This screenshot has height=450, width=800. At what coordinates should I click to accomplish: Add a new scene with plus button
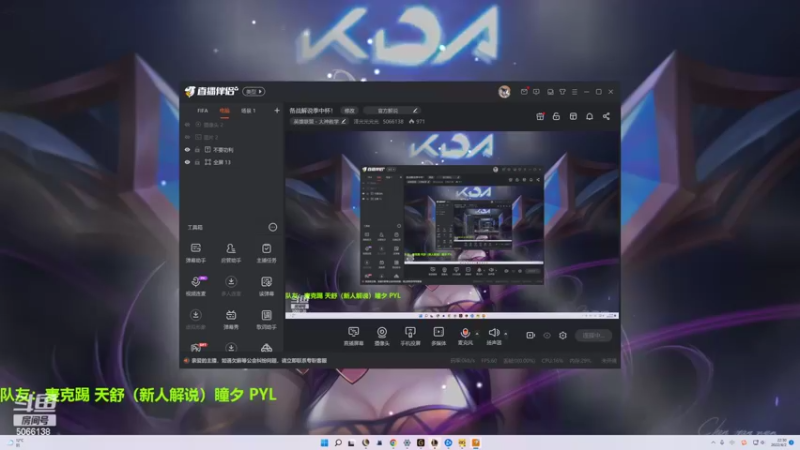pyautogui.click(x=277, y=110)
